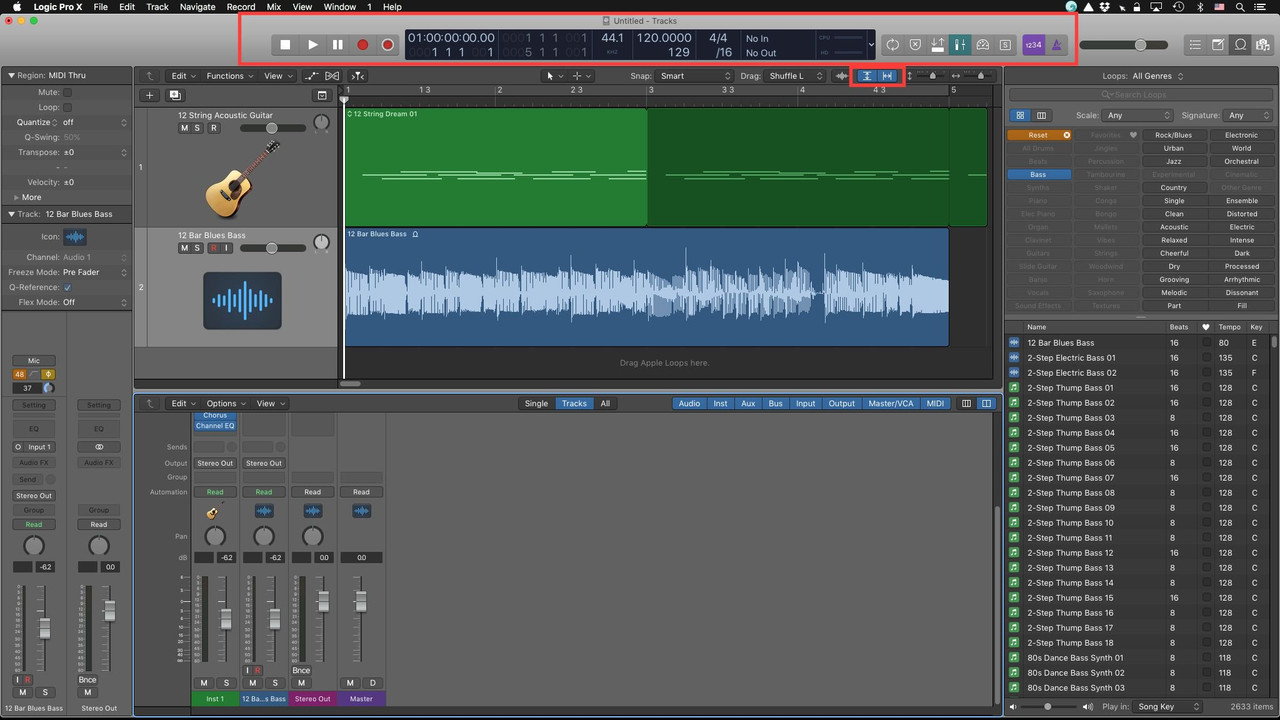The image size is (1280, 720).
Task: Click the Catch Playhead icon in Tracks
Action: [x=358, y=76]
